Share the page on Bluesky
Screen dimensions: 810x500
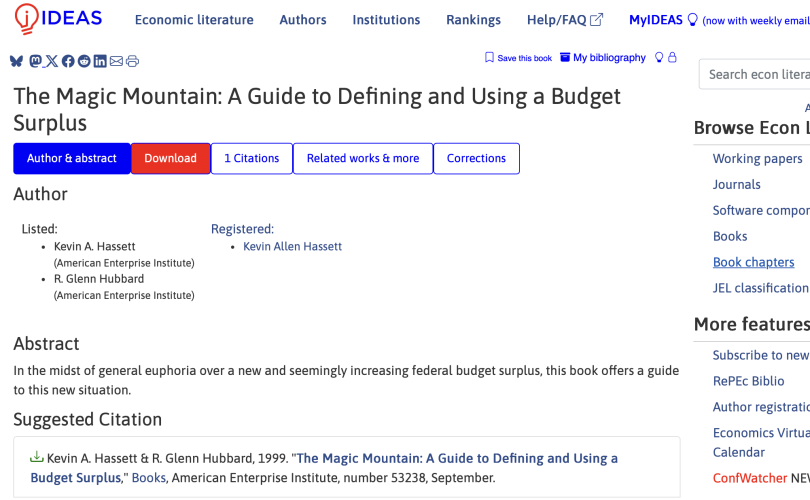[17, 61]
